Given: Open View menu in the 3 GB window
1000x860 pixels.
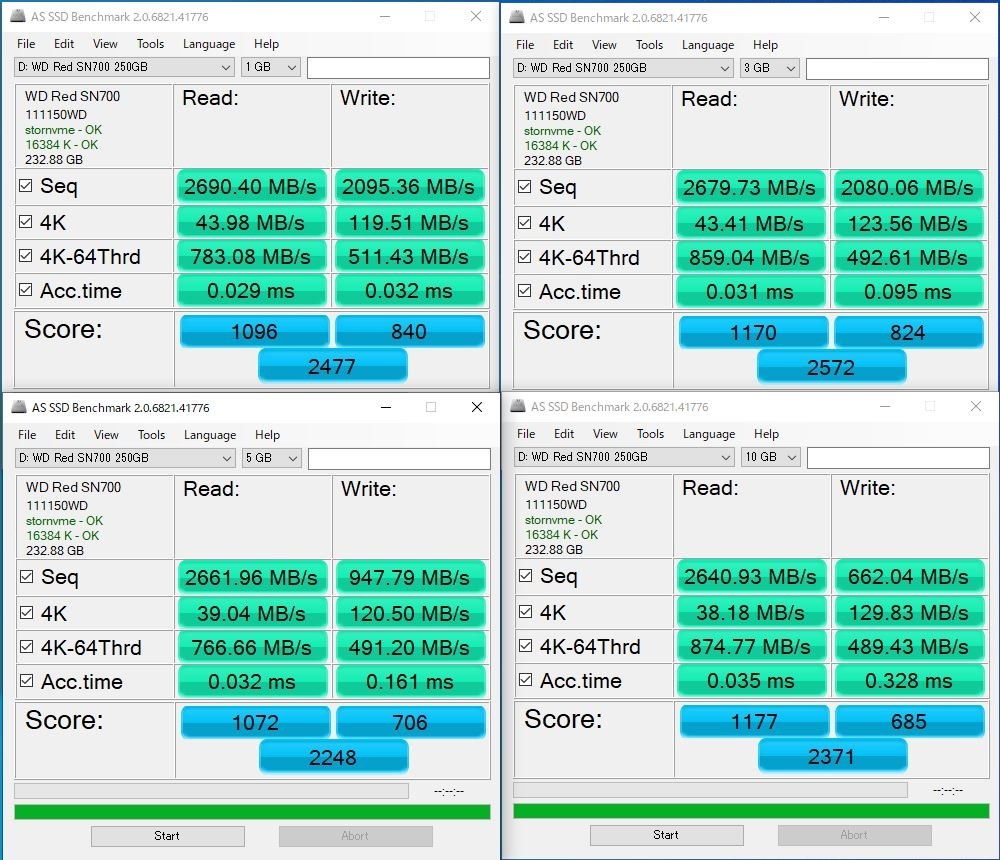Looking at the screenshot, I should (x=604, y=45).
